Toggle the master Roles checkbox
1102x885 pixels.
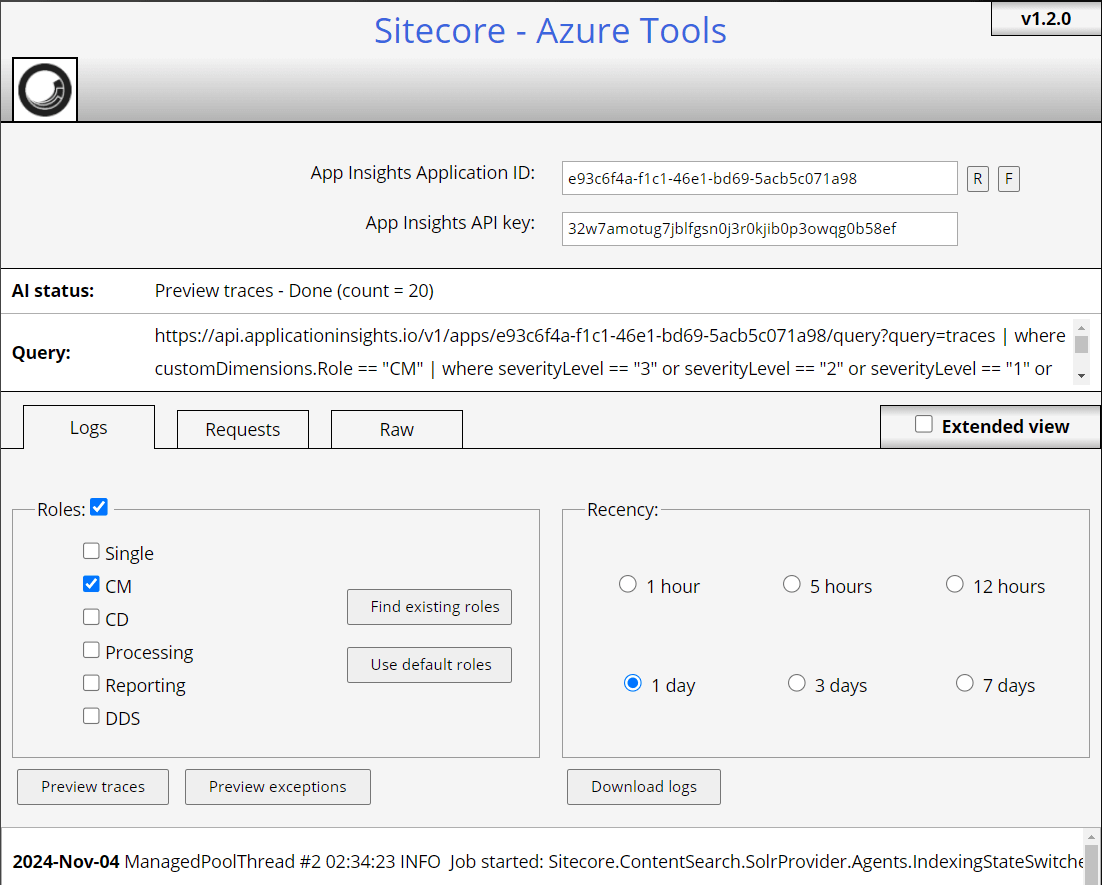[99, 507]
